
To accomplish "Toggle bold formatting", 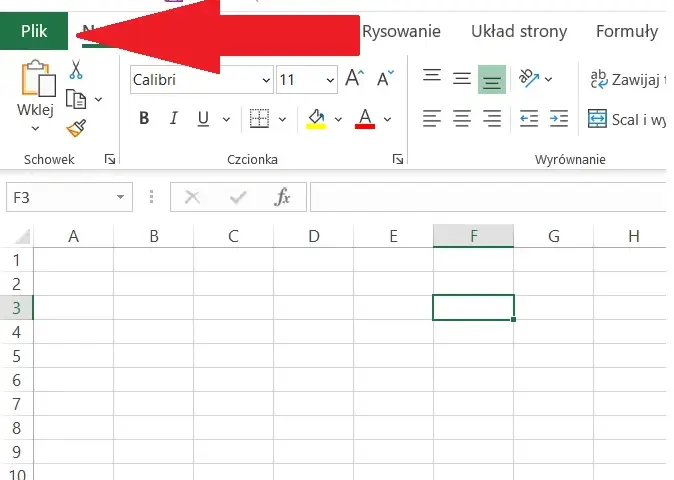I will (144, 118).
